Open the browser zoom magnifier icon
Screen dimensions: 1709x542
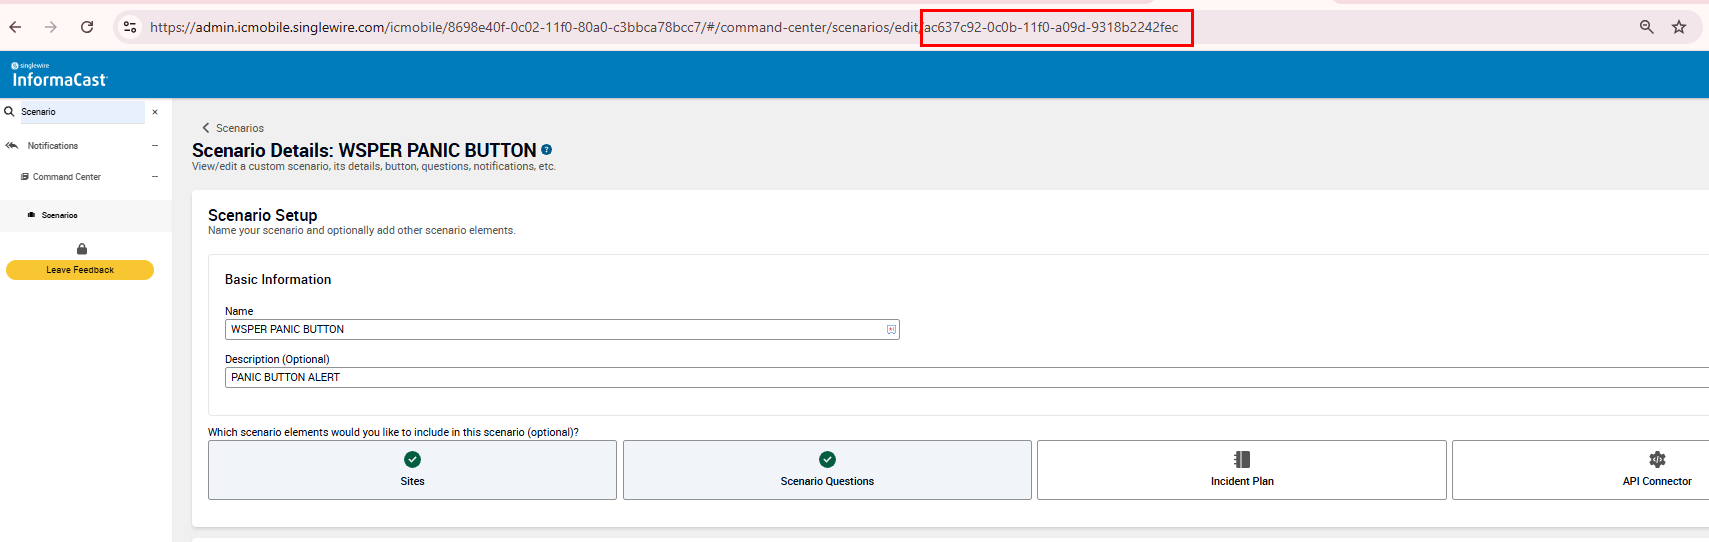[x=1646, y=27]
